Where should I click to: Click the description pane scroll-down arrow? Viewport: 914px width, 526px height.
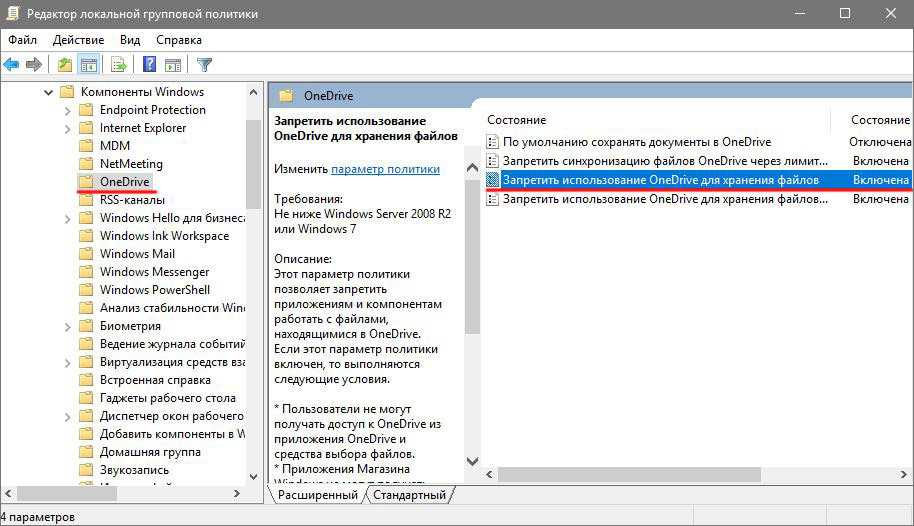[x=473, y=461]
